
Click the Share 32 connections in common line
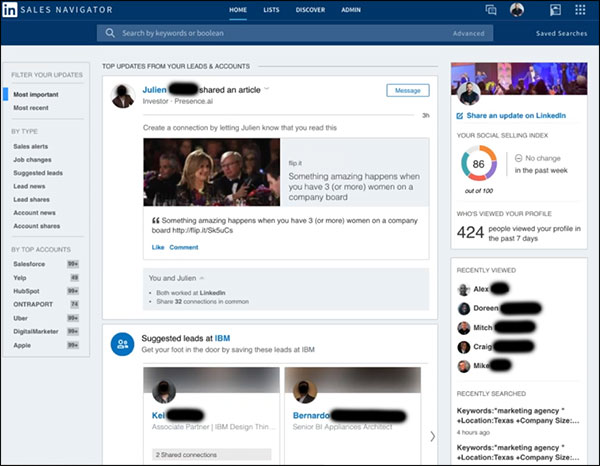pyautogui.click(x=202, y=302)
